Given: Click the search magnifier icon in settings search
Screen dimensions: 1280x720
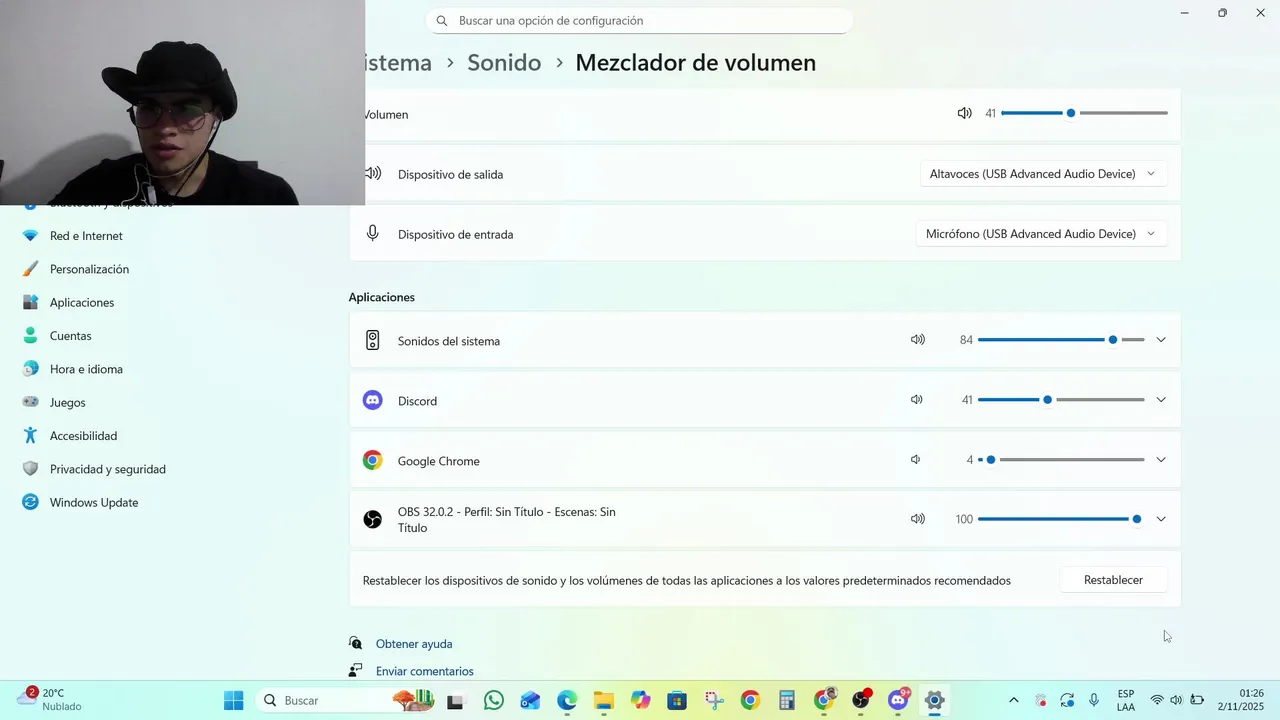Looking at the screenshot, I should (442, 20).
